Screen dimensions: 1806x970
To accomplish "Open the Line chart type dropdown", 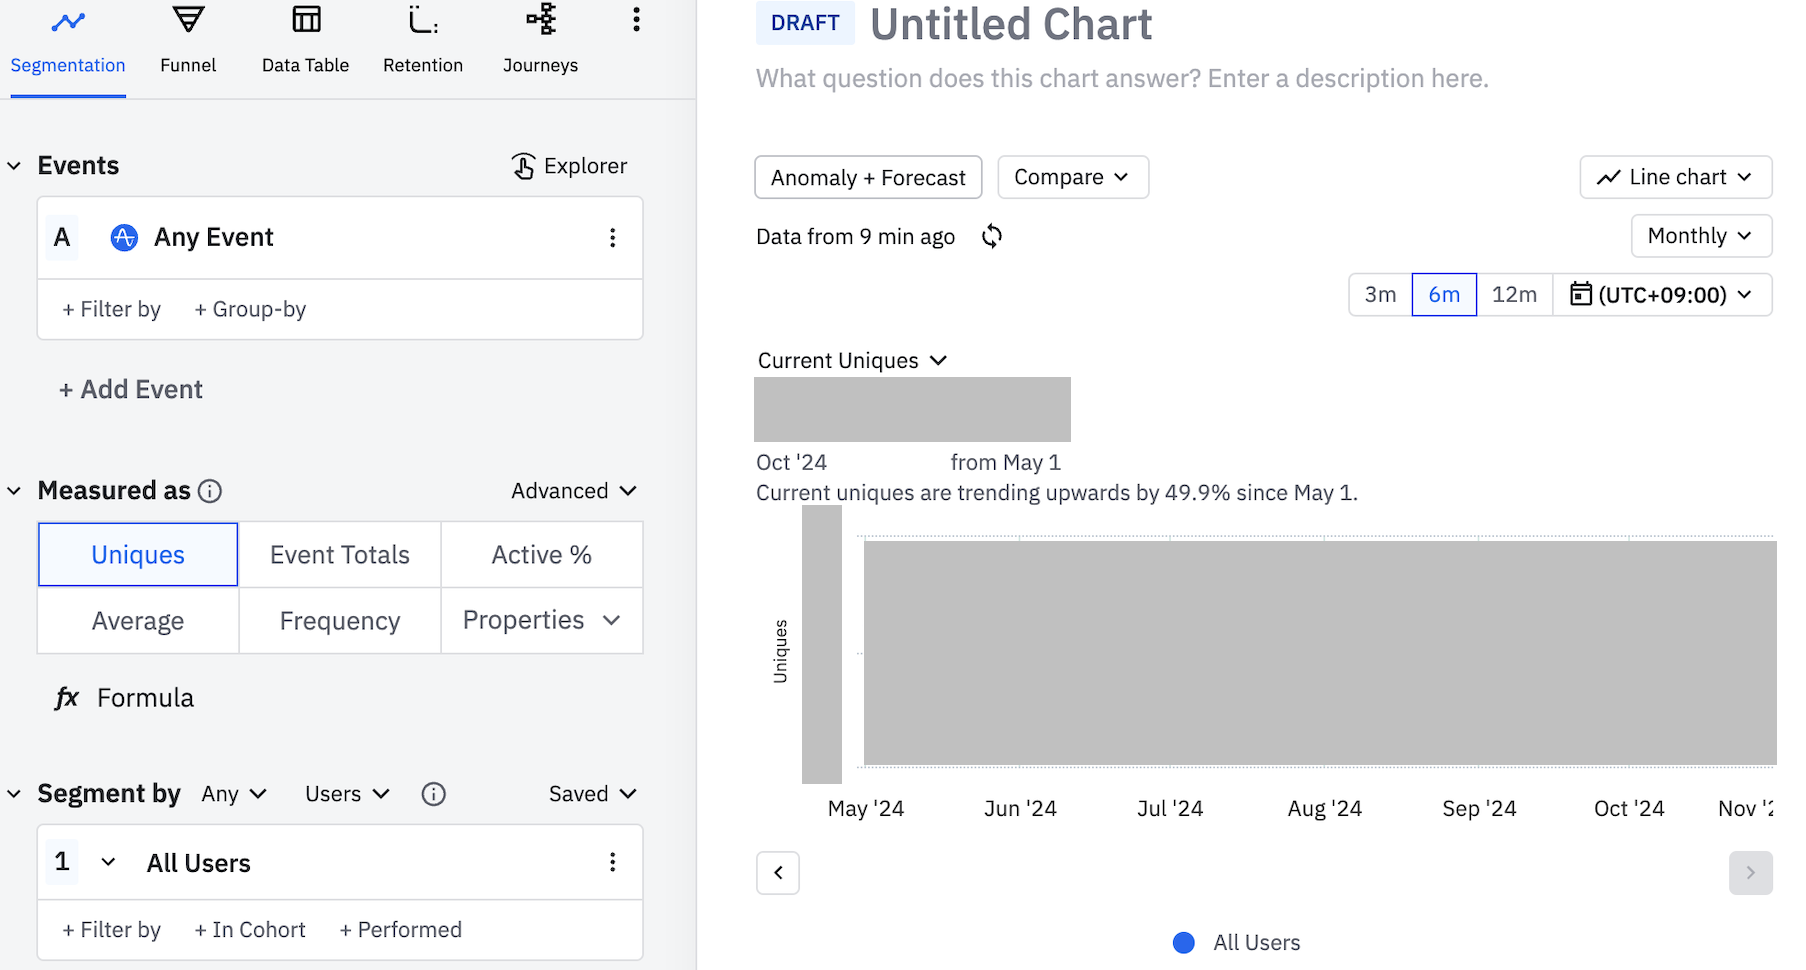I will coord(1675,177).
